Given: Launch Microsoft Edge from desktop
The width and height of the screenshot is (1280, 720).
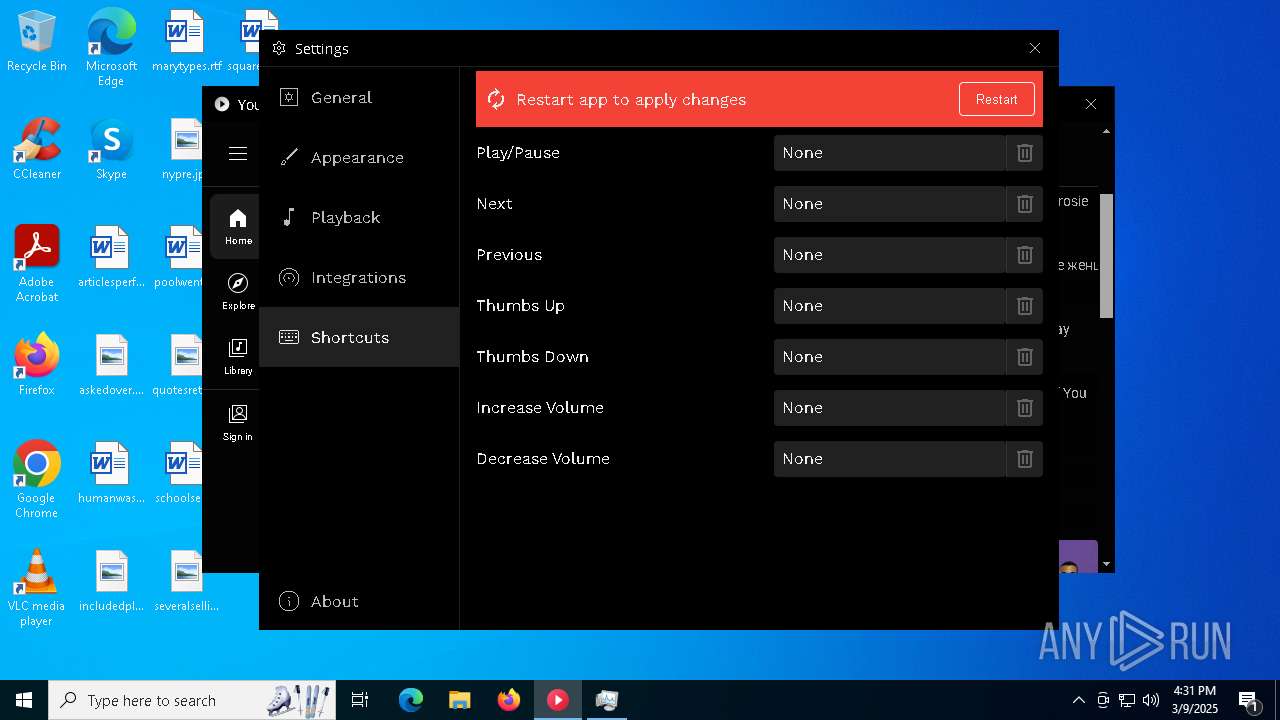Looking at the screenshot, I should tap(111, 47).
